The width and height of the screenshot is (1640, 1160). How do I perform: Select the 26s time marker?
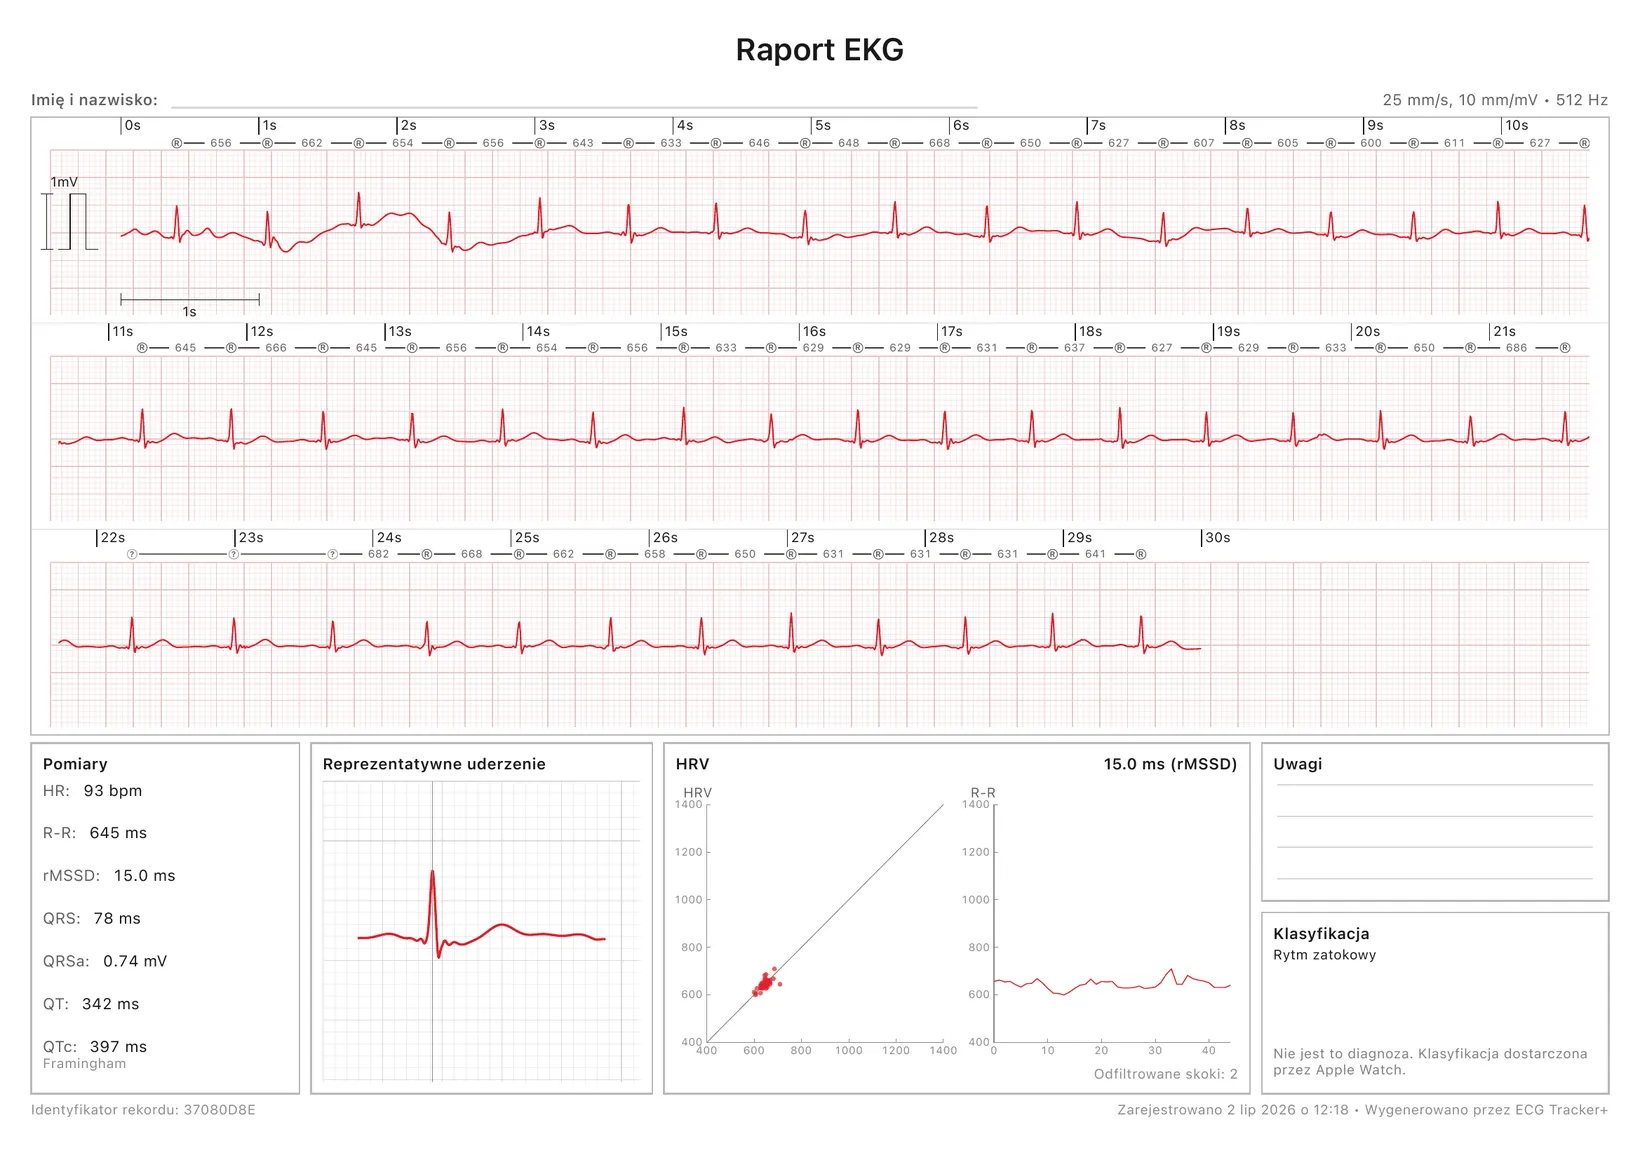(664, 538)
